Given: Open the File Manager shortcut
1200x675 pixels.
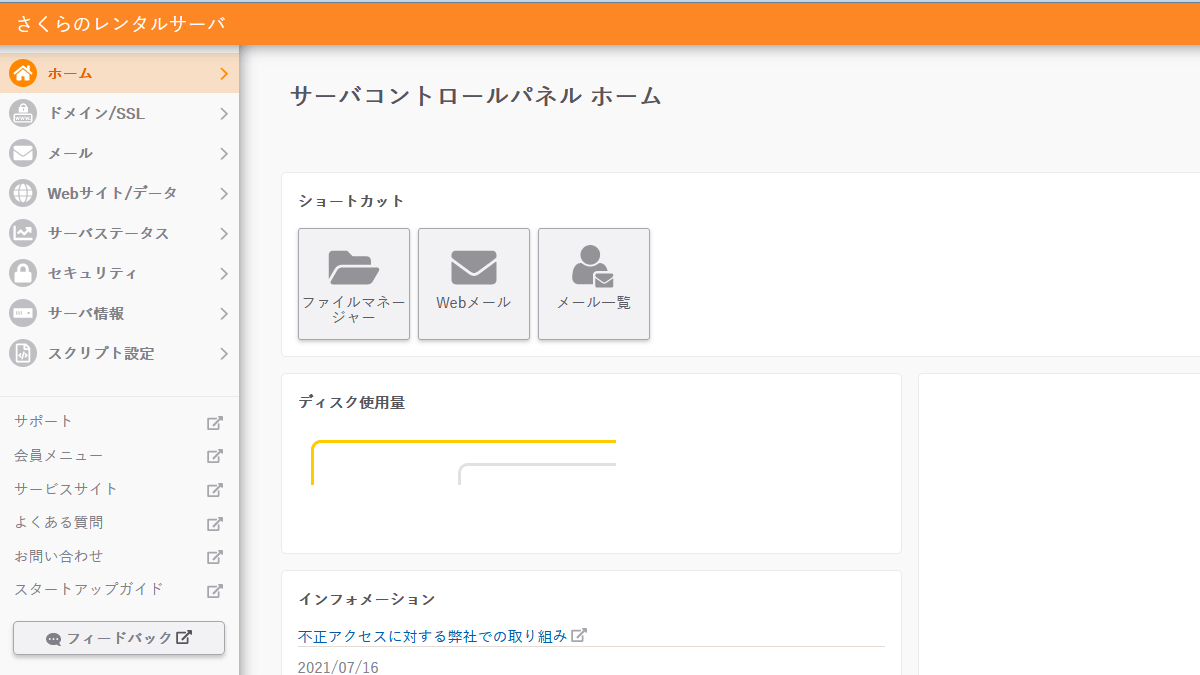Looking at the screenshot, I should (x=353, y=283).
